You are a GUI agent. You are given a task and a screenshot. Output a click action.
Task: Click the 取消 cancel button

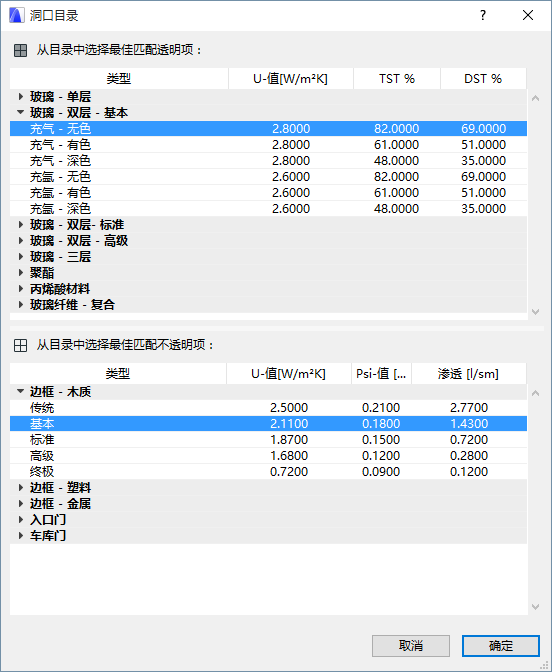pos(411,646)
